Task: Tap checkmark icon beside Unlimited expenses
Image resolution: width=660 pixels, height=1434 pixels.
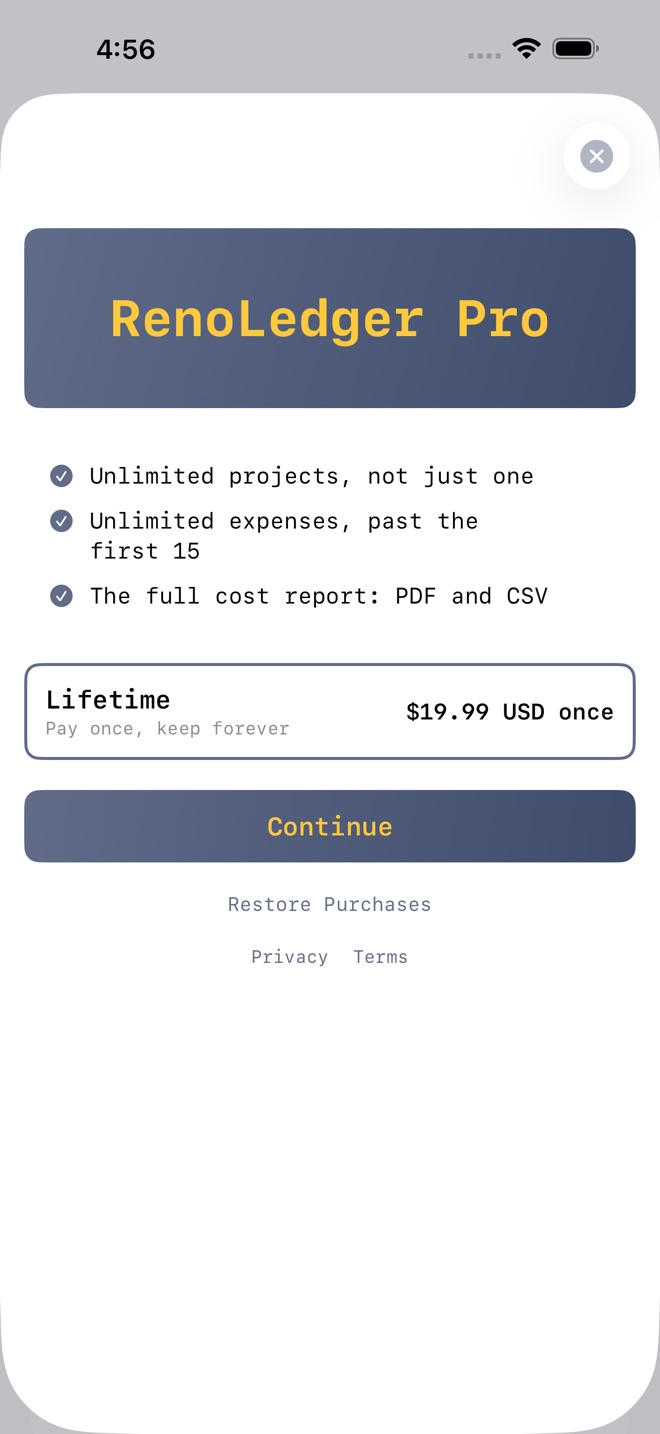Action: [x=61, y=521]
